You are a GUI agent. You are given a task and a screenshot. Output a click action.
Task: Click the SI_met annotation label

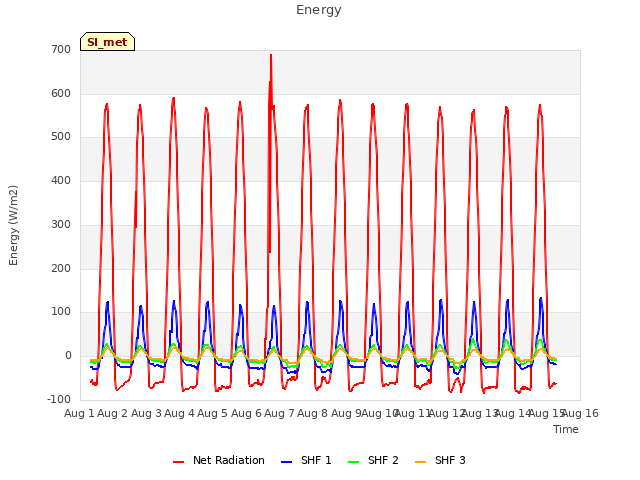tap(107, 42)
